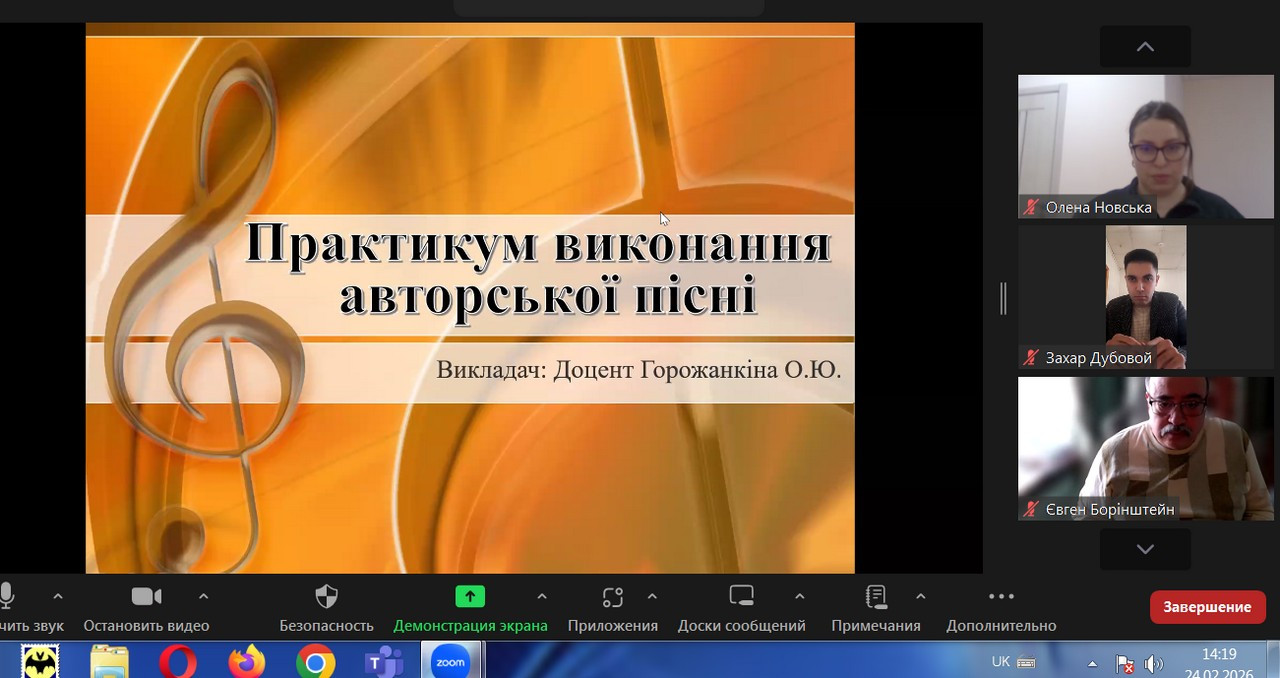
Task: Click the Демонстрация экрана label
Action: click(470, 625)
